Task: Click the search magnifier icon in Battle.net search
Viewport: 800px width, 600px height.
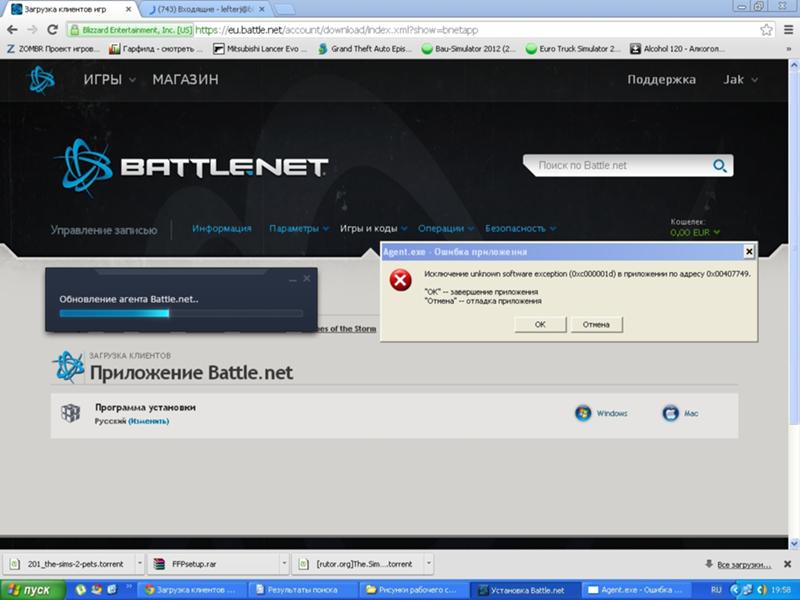Action: [719, 166]
